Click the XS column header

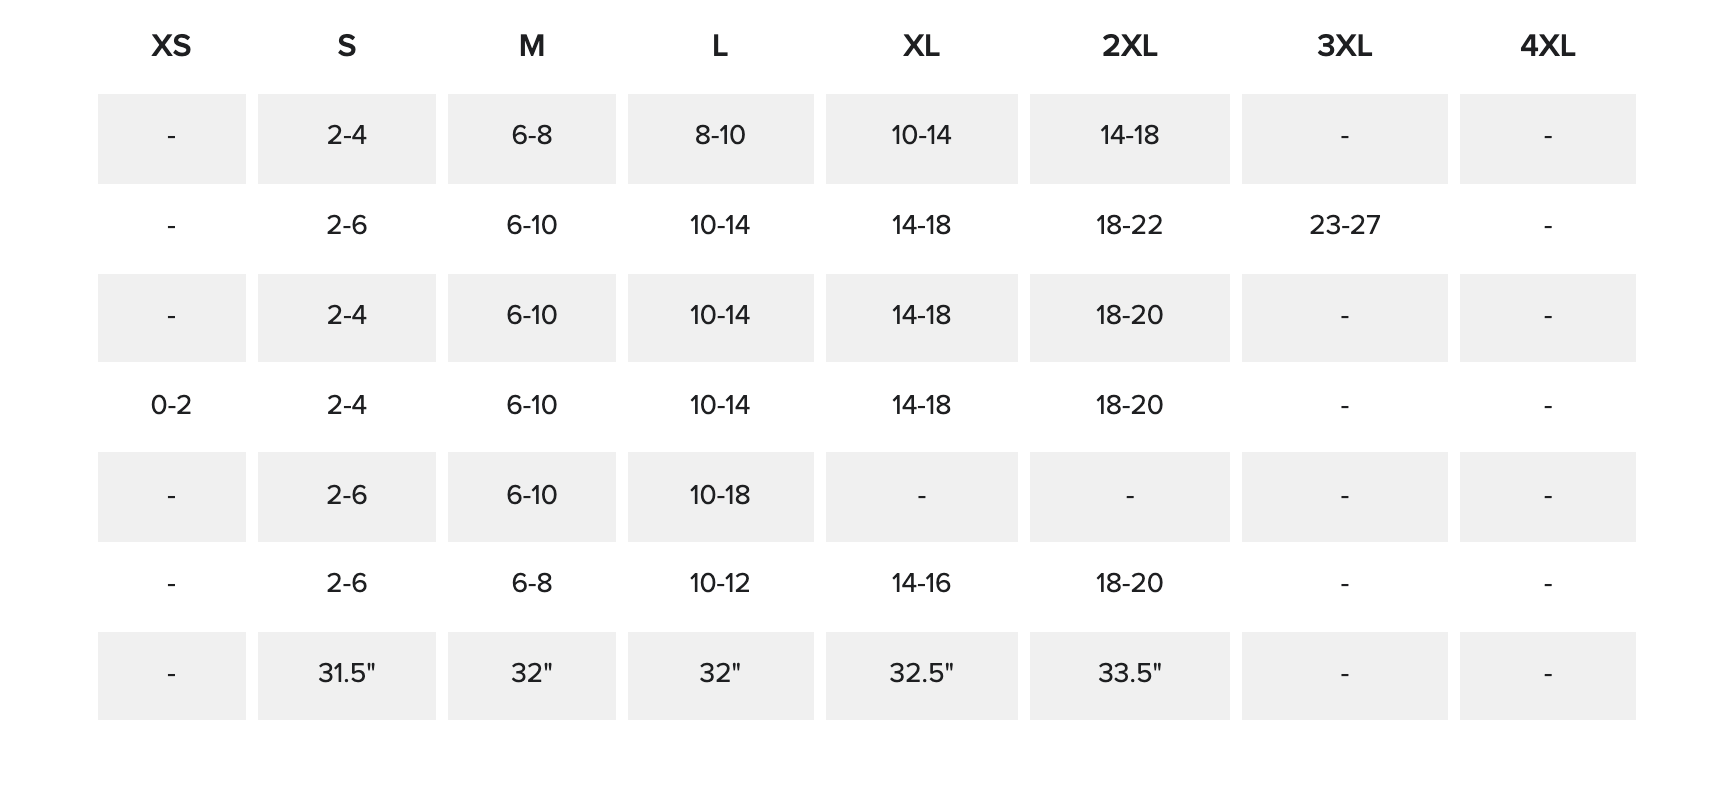point(171,46)
